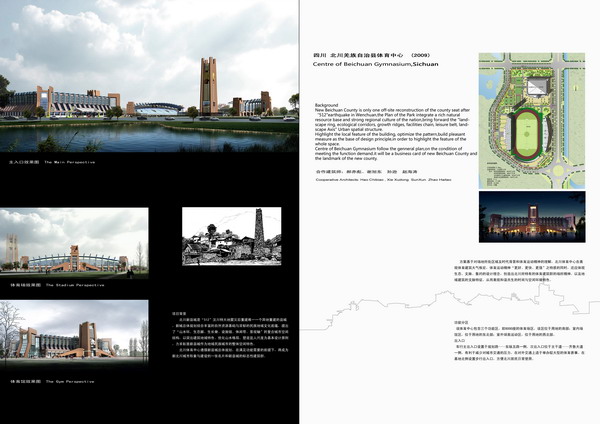Click the 'Cooperative Architects' credit line
This screenshot has width=600, height=424.
coord(383,179)
